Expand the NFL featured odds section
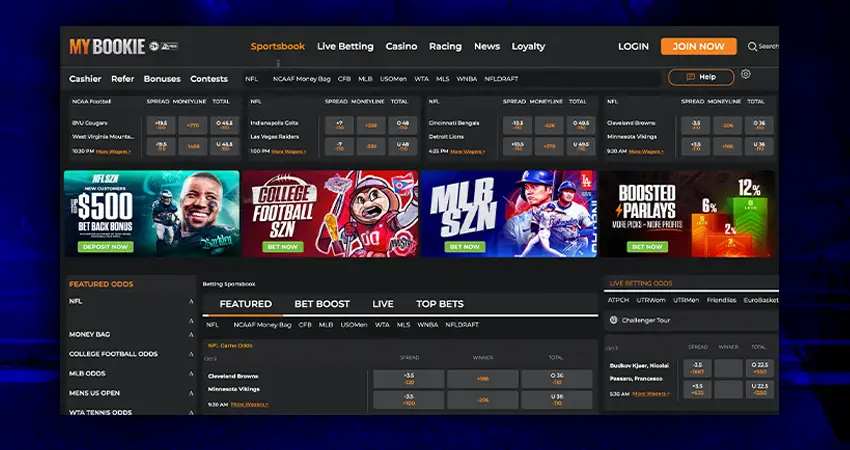Viewport: 850px width, 450px height. (191, 301)
